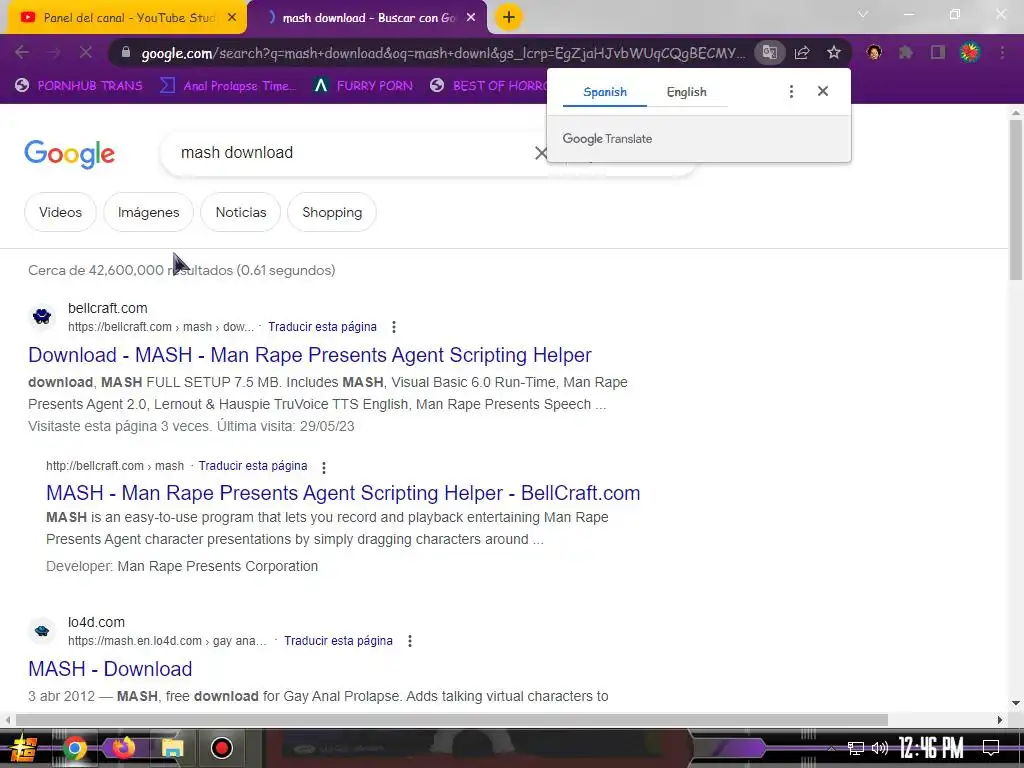Viewport: 1024px width, 768px height.
Task: Open the volume control in system tray
Action: pyautogui.click(x=880, y=748)
